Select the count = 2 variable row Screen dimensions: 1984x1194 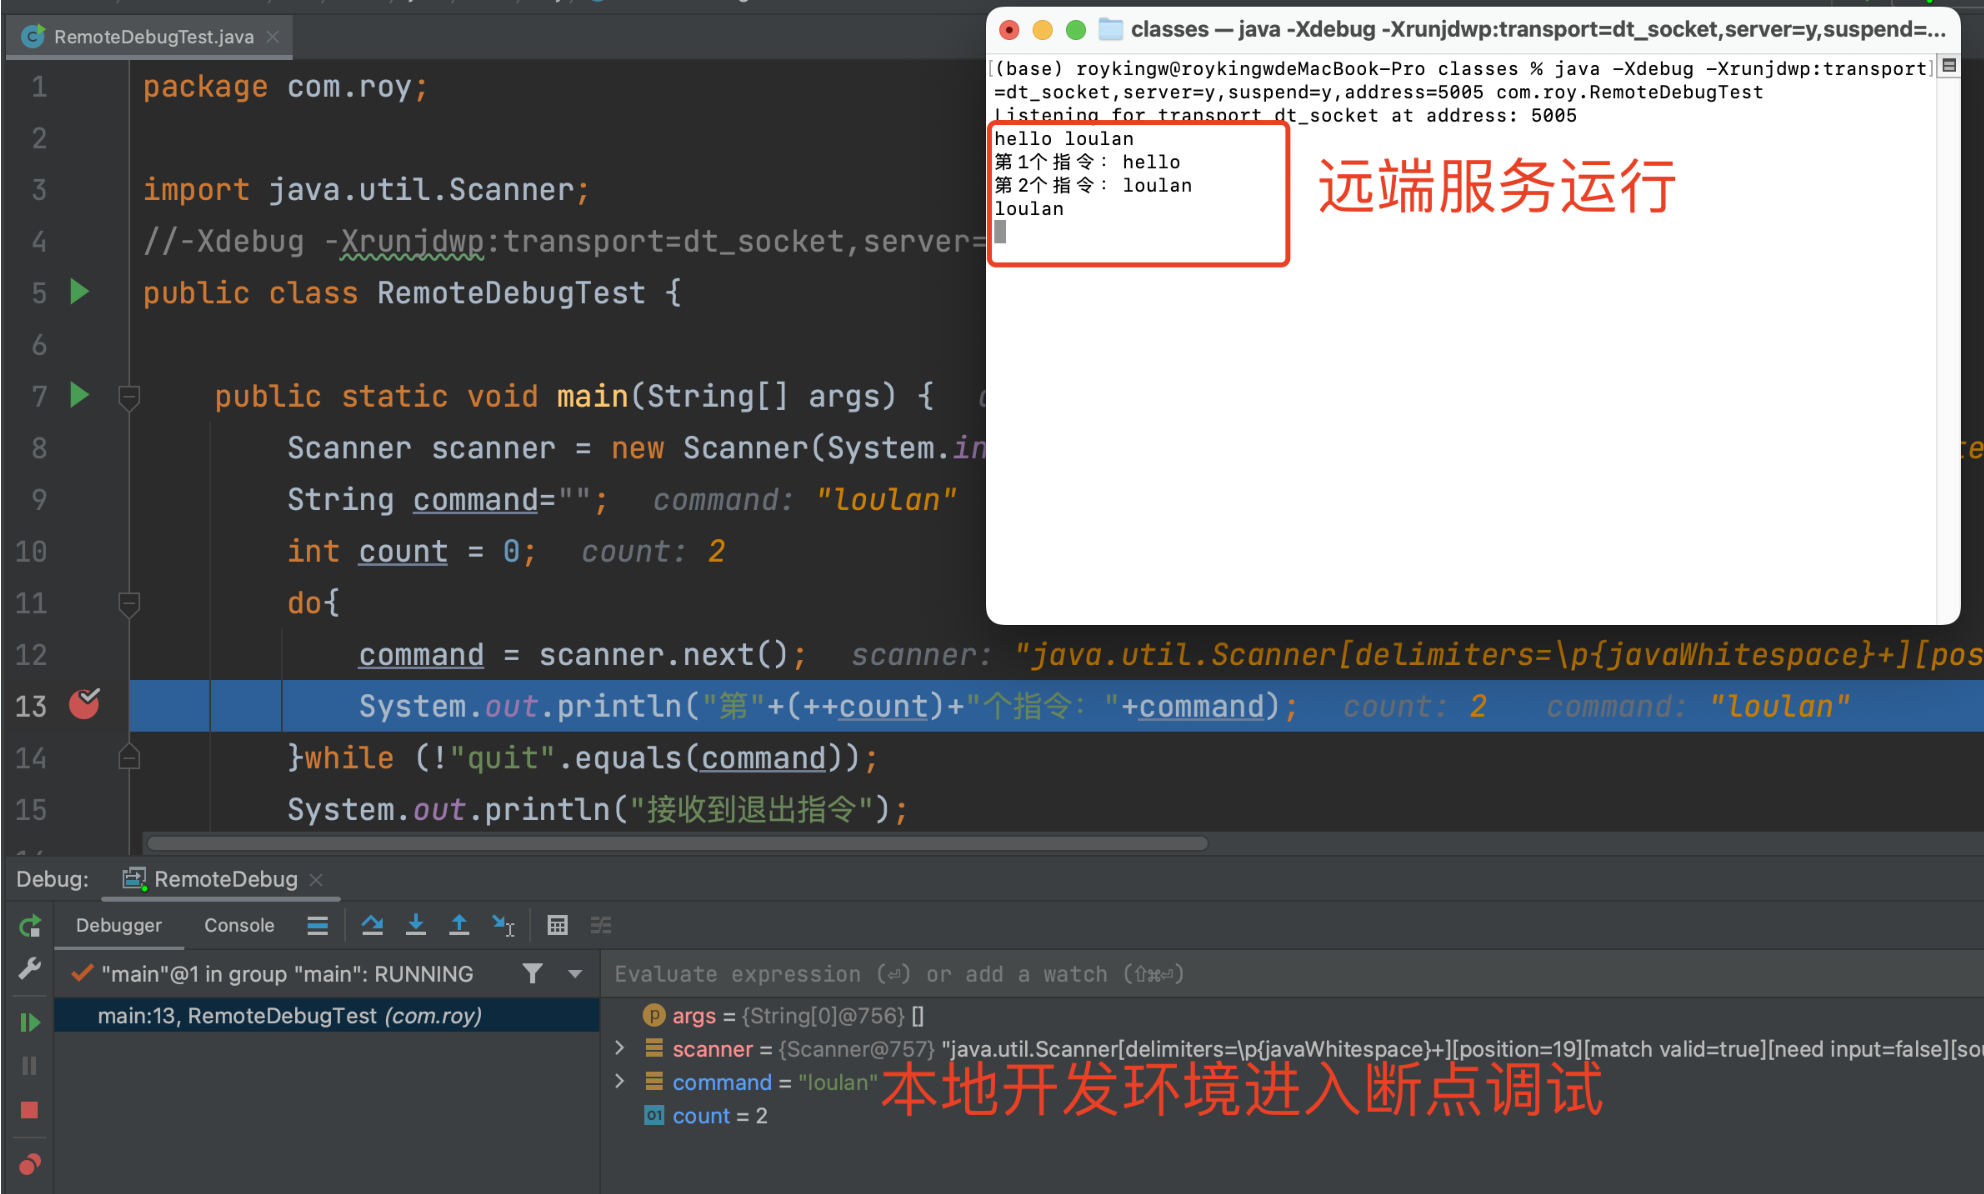[x=1290, y=1116]
